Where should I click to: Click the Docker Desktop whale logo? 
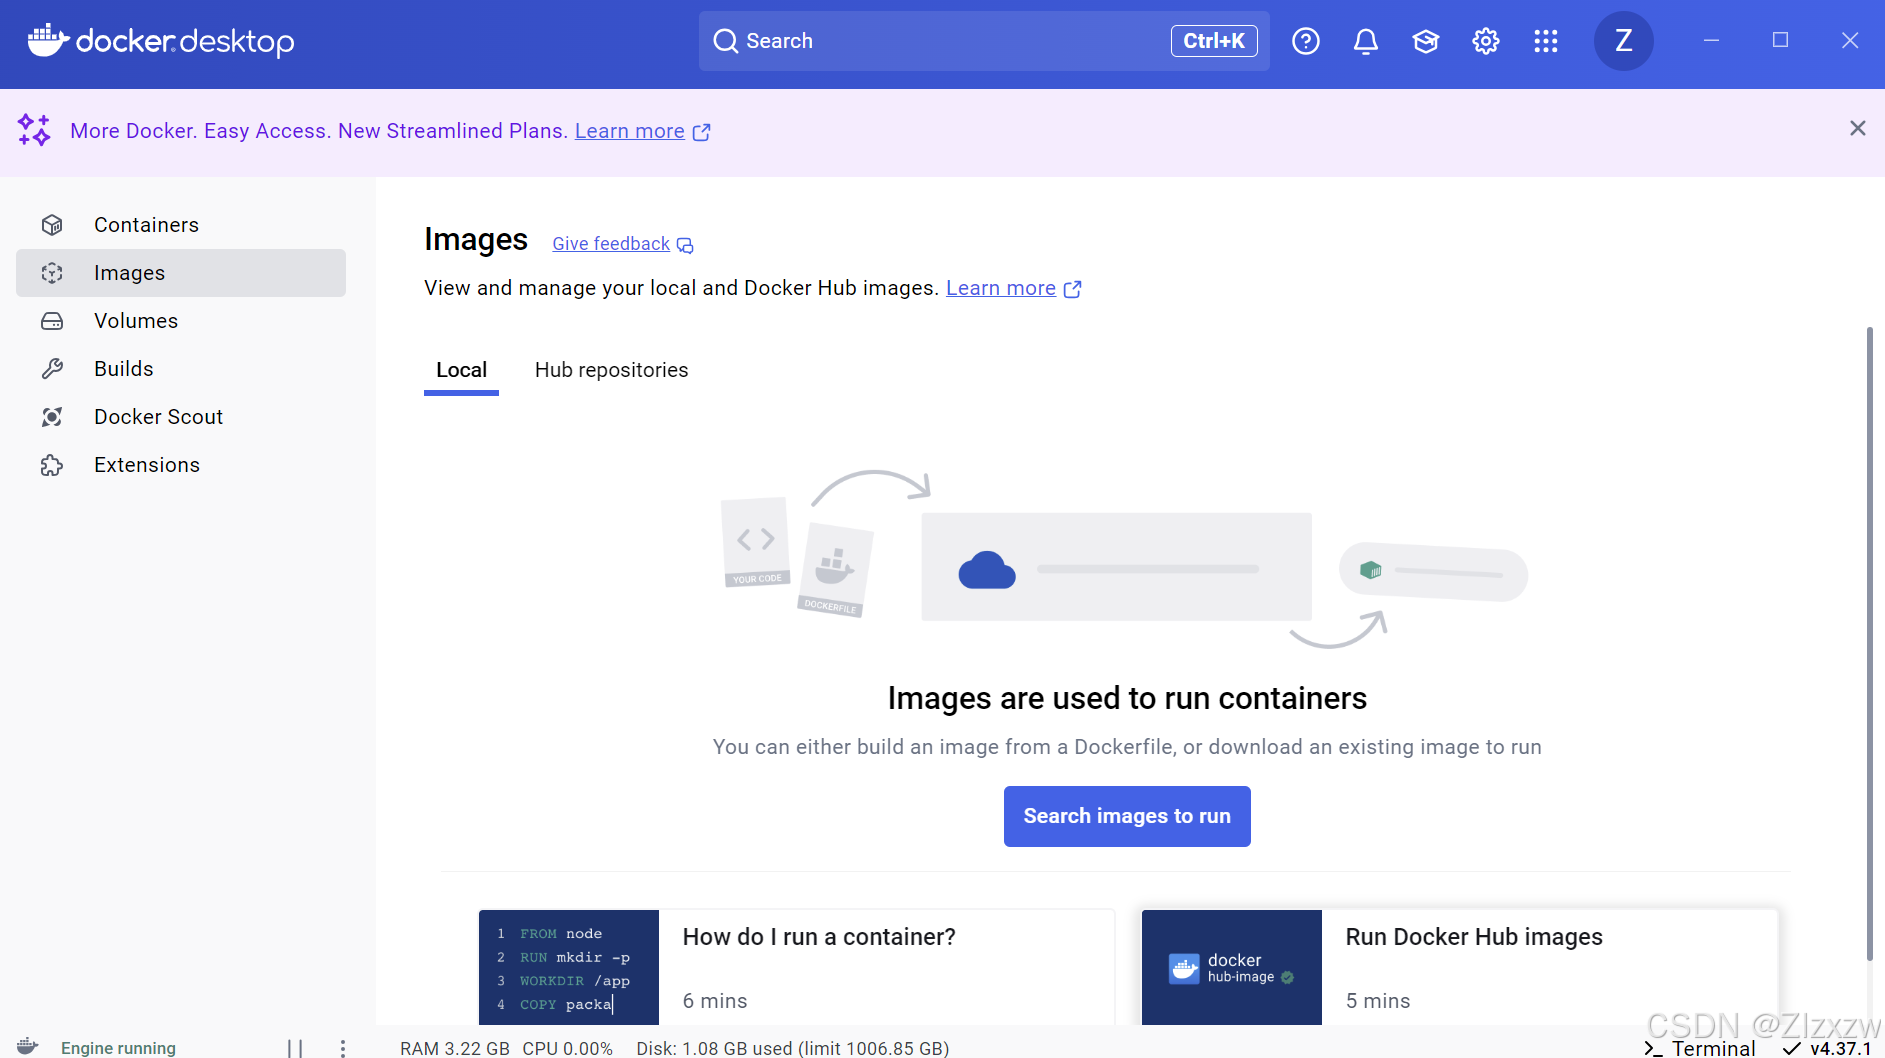tap(48, 40)
